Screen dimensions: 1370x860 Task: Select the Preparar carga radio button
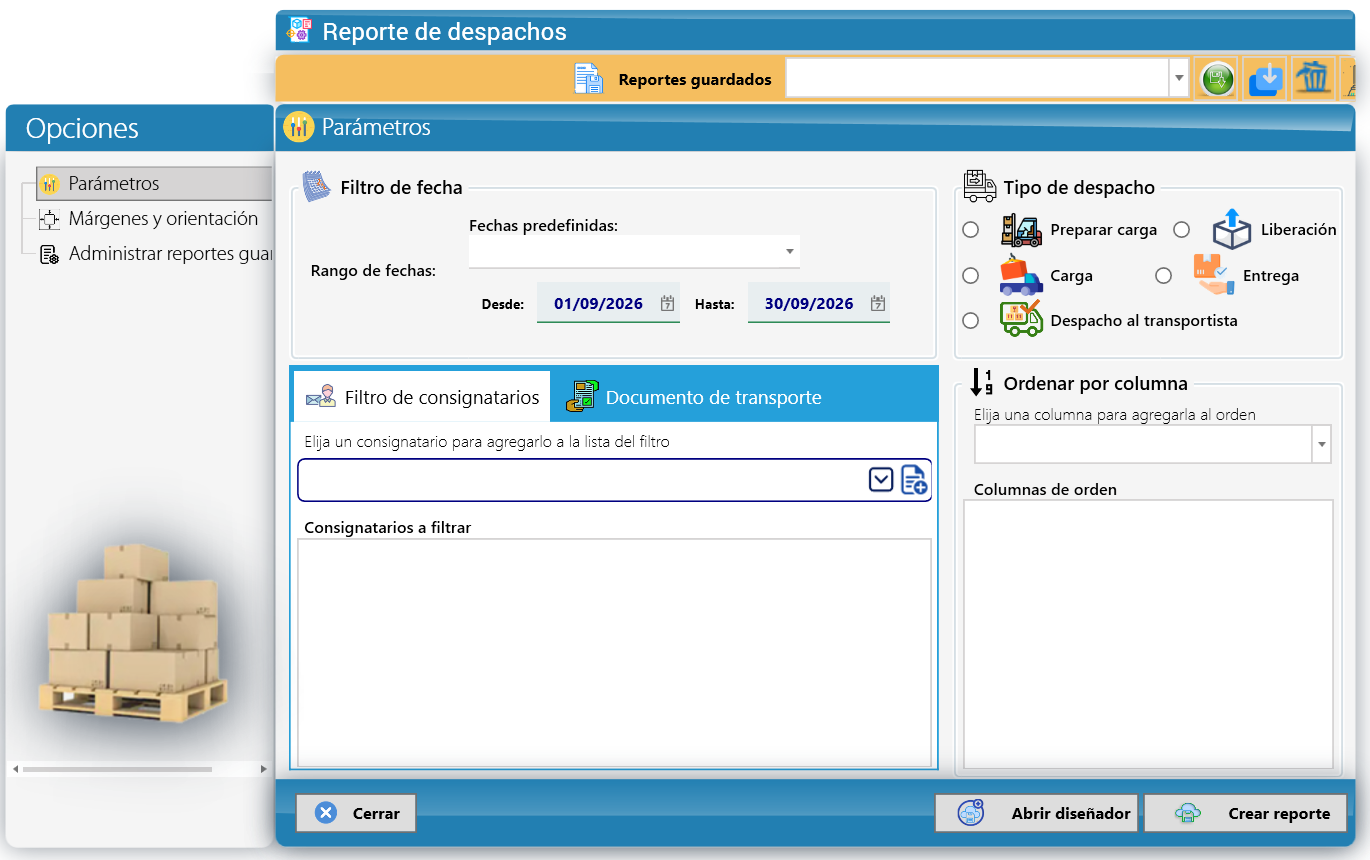(970, 230)
